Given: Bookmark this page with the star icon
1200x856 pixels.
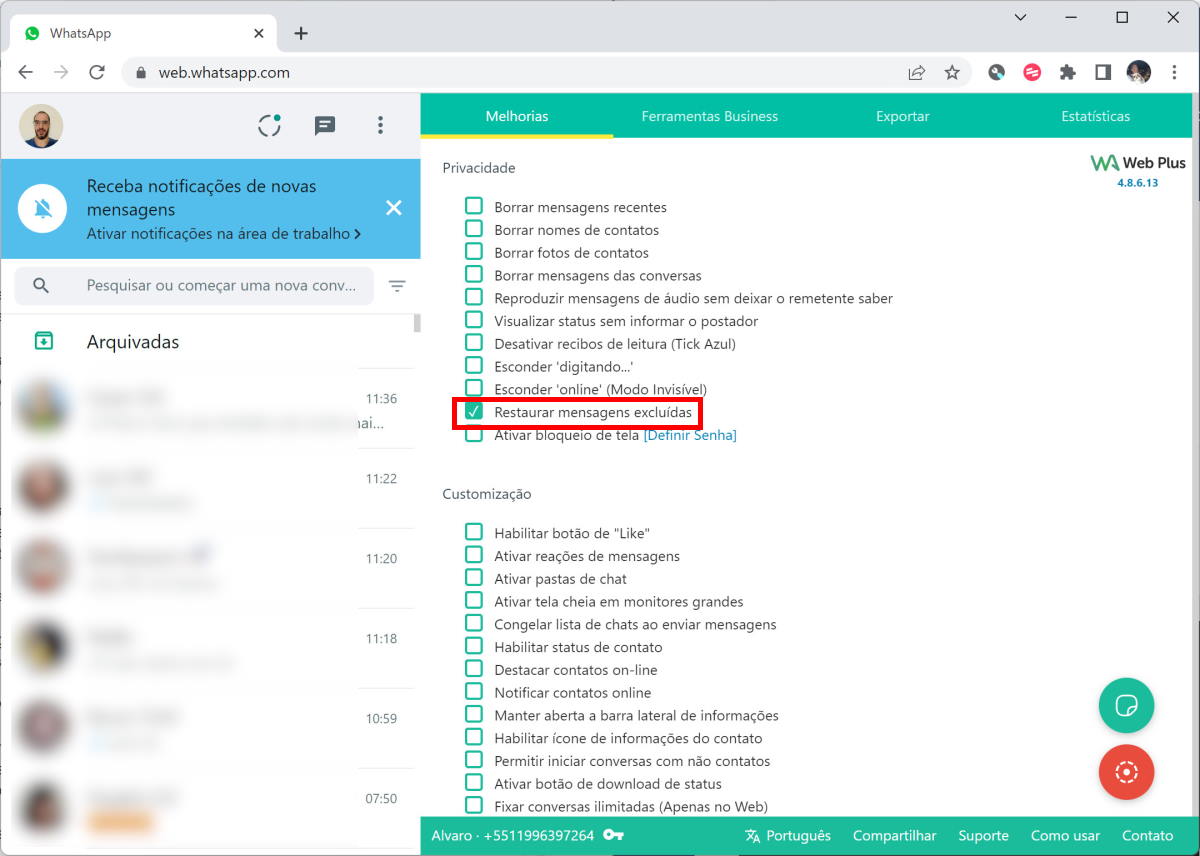Looking at the screenshot, I should click(952, 72).
